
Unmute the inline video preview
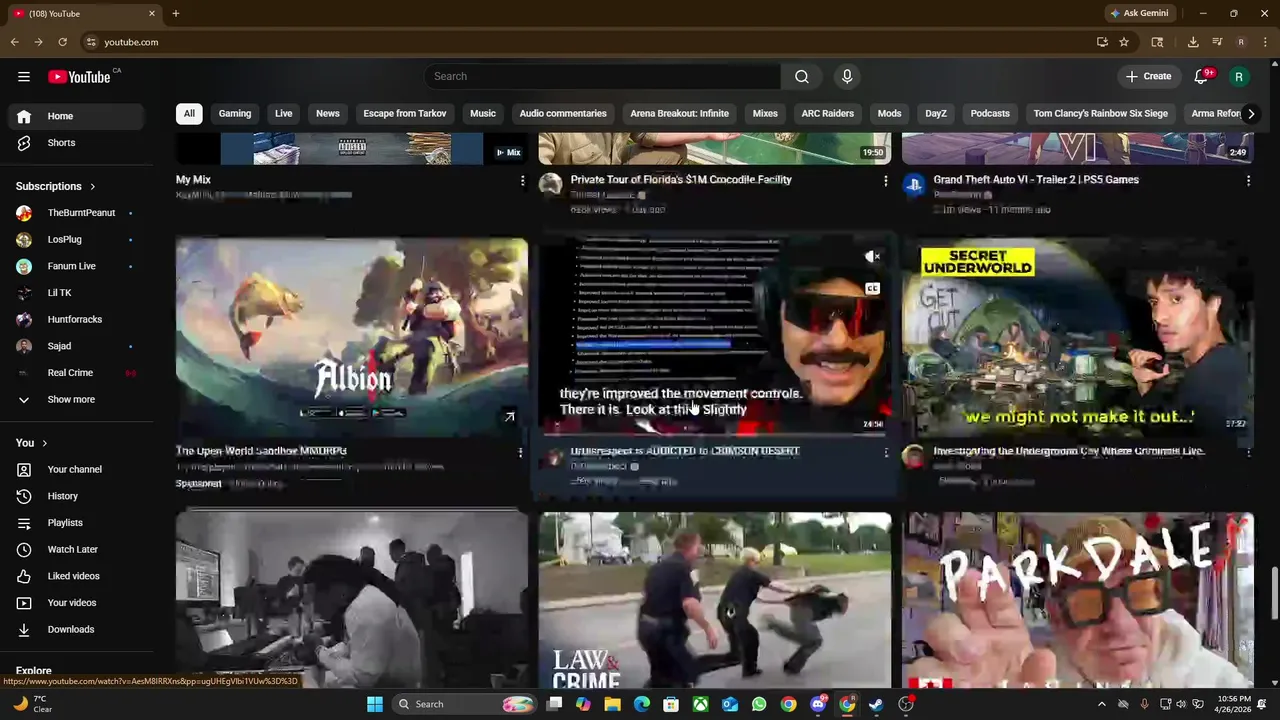[x=873, y=257]
